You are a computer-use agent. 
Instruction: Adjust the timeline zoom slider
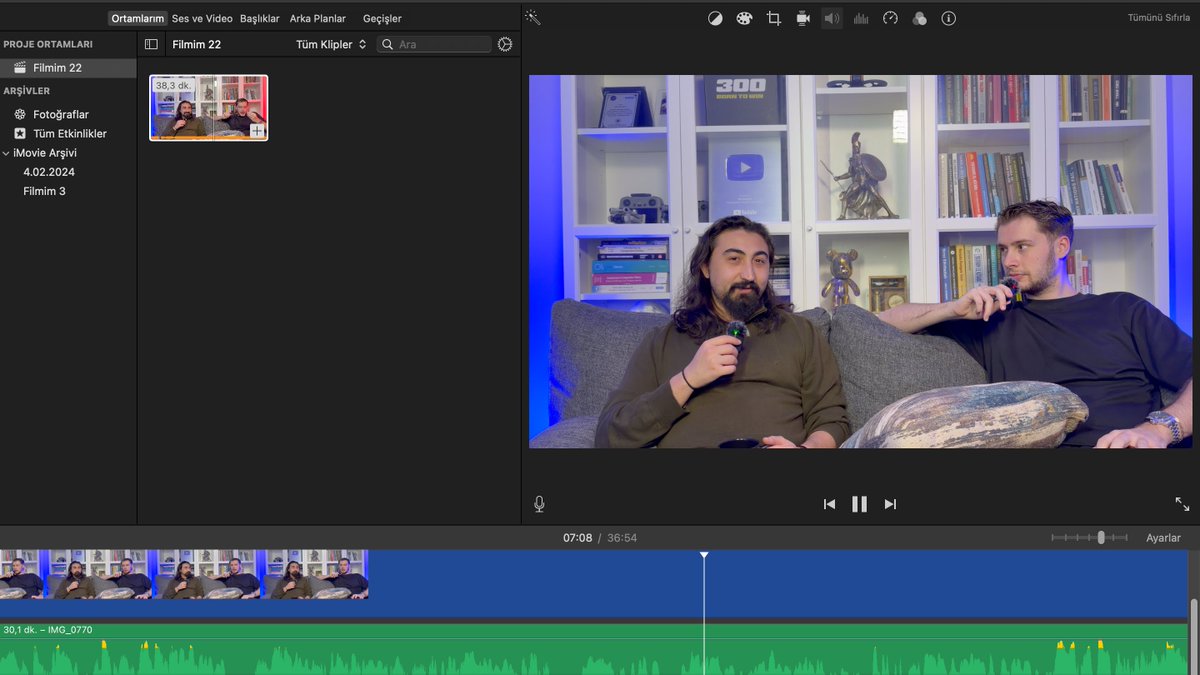click(1101, 537)
